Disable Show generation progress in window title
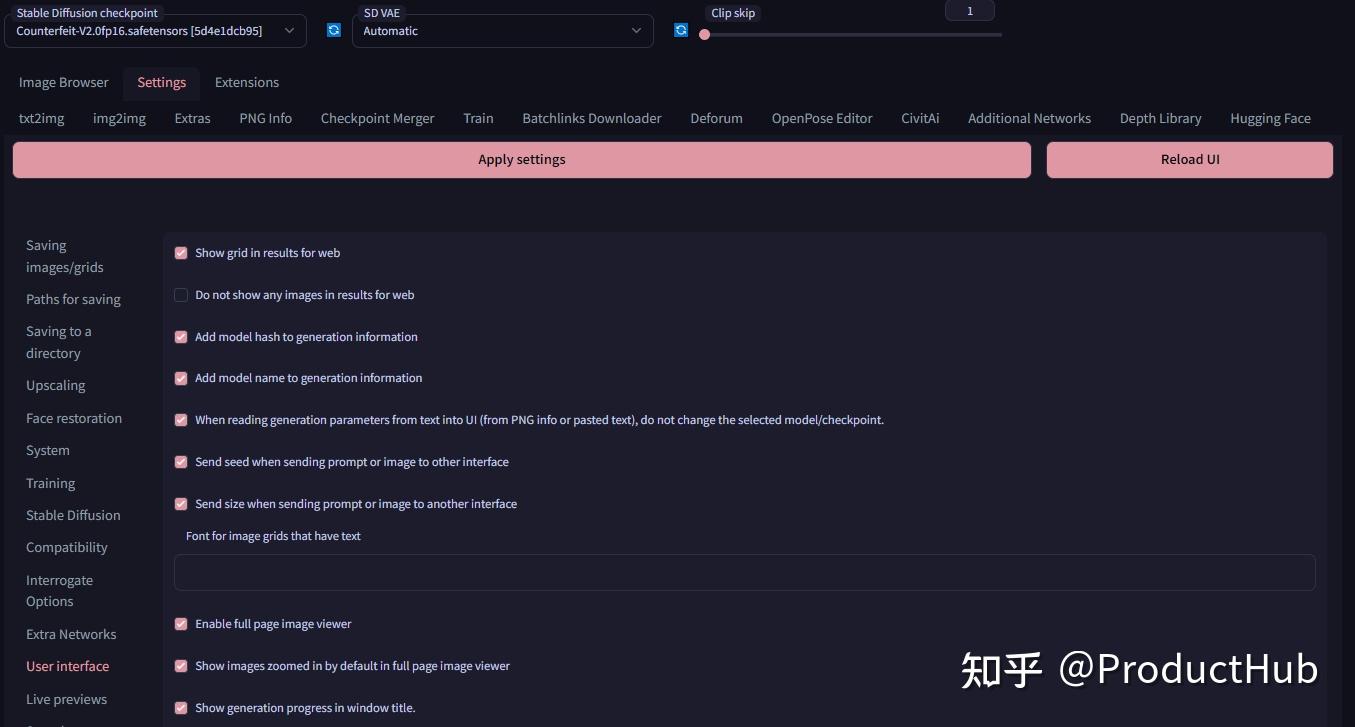Screen dimensions: 1355x727 pyautogui.click(x=181, y=708)
